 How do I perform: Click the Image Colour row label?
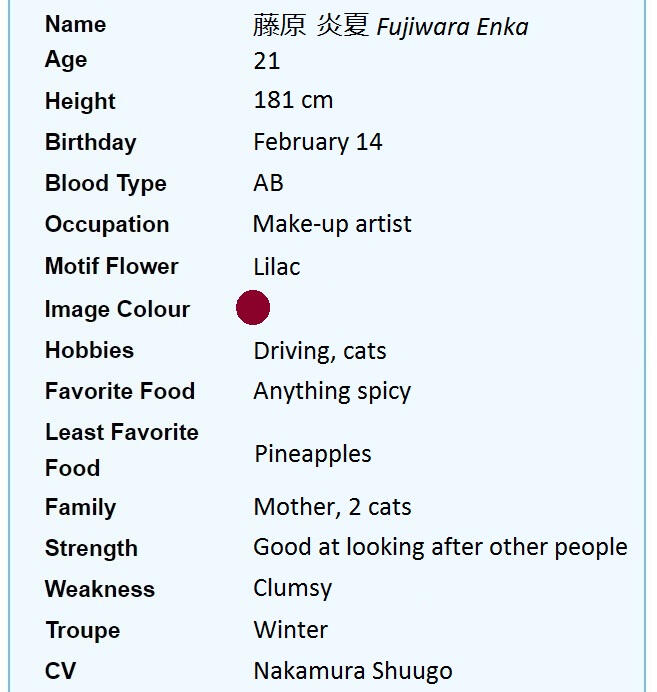pyautogui.click(x=117, y=309)
